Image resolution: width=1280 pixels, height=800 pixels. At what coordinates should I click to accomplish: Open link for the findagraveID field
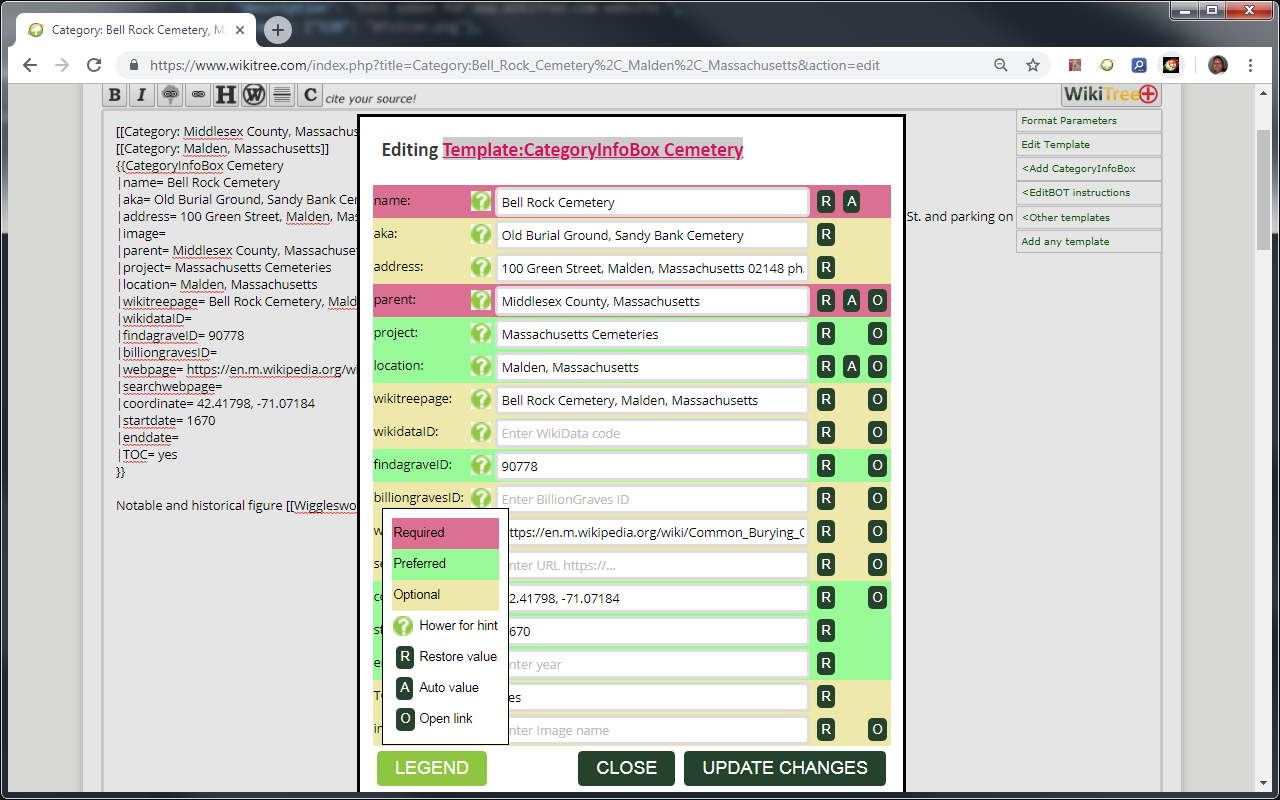pos(877,466)
